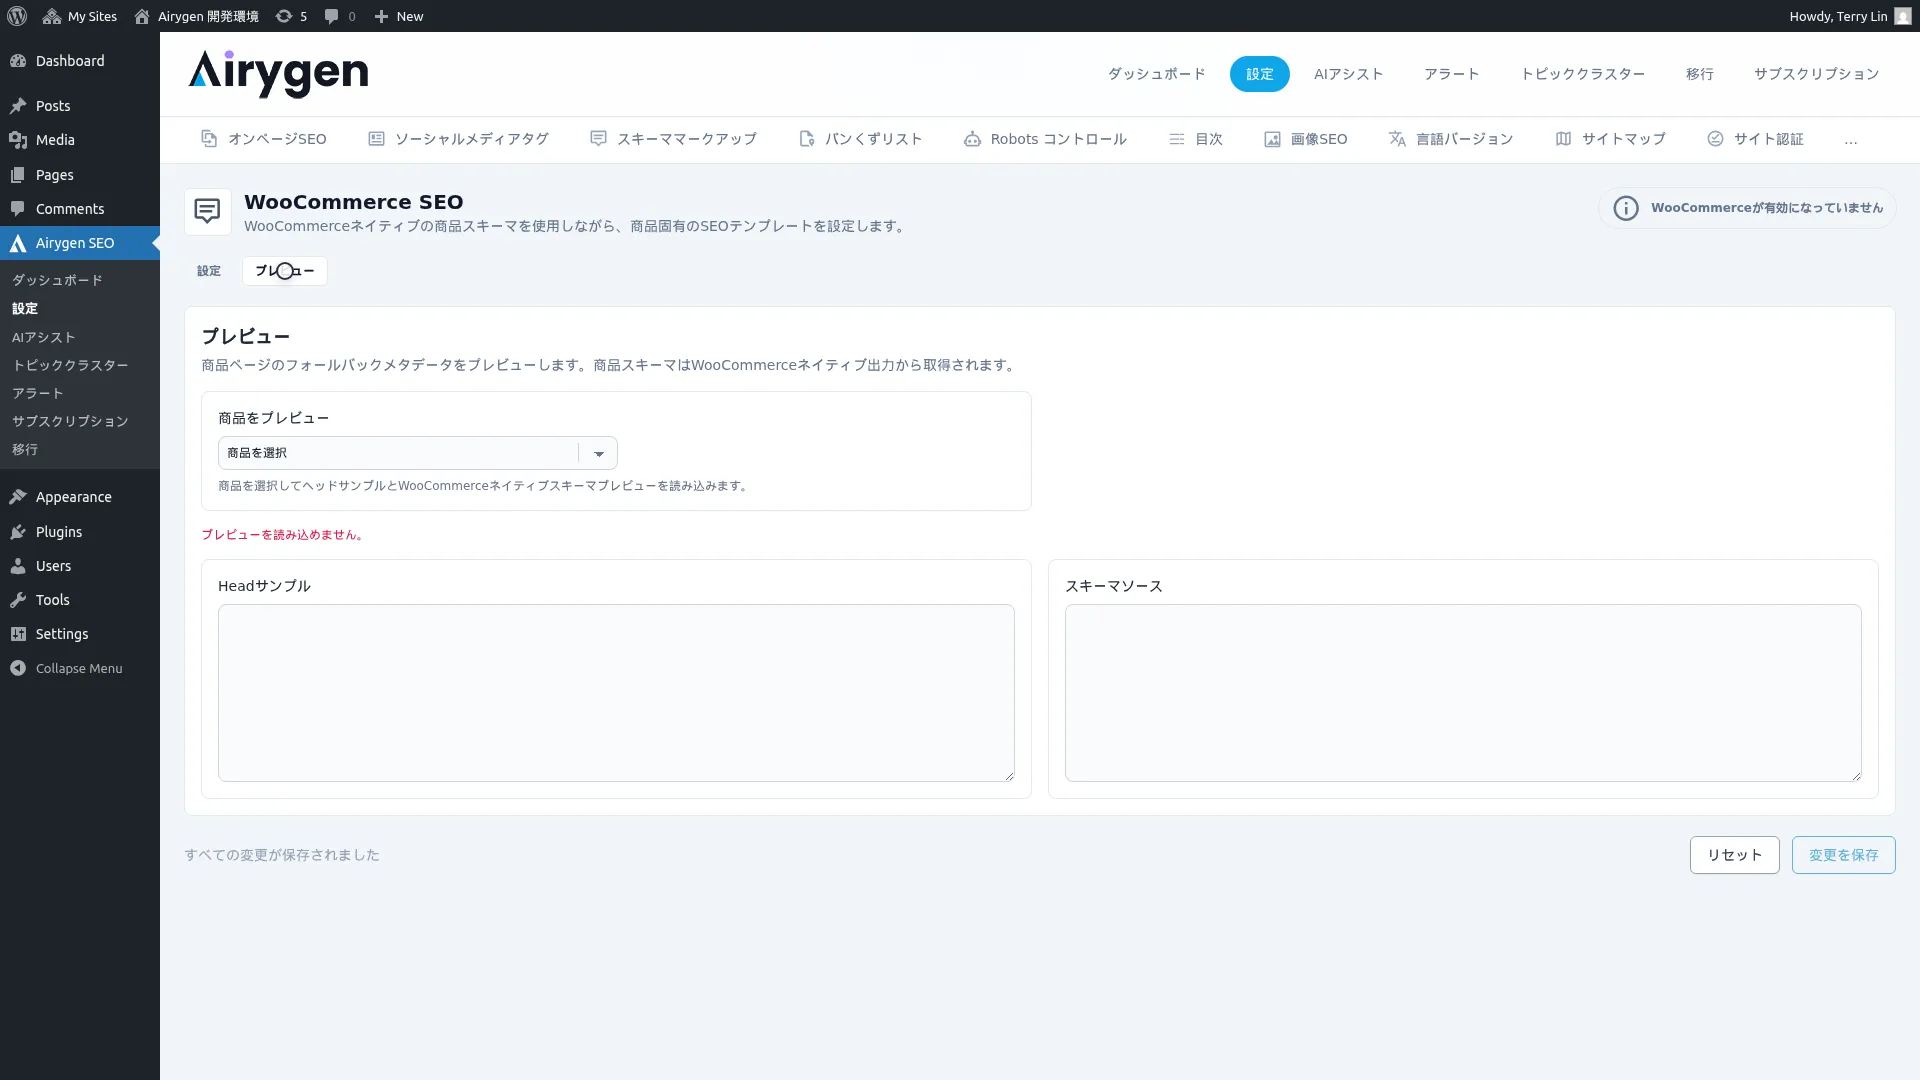Open 移行 in top navigation

pos(1699,74)
